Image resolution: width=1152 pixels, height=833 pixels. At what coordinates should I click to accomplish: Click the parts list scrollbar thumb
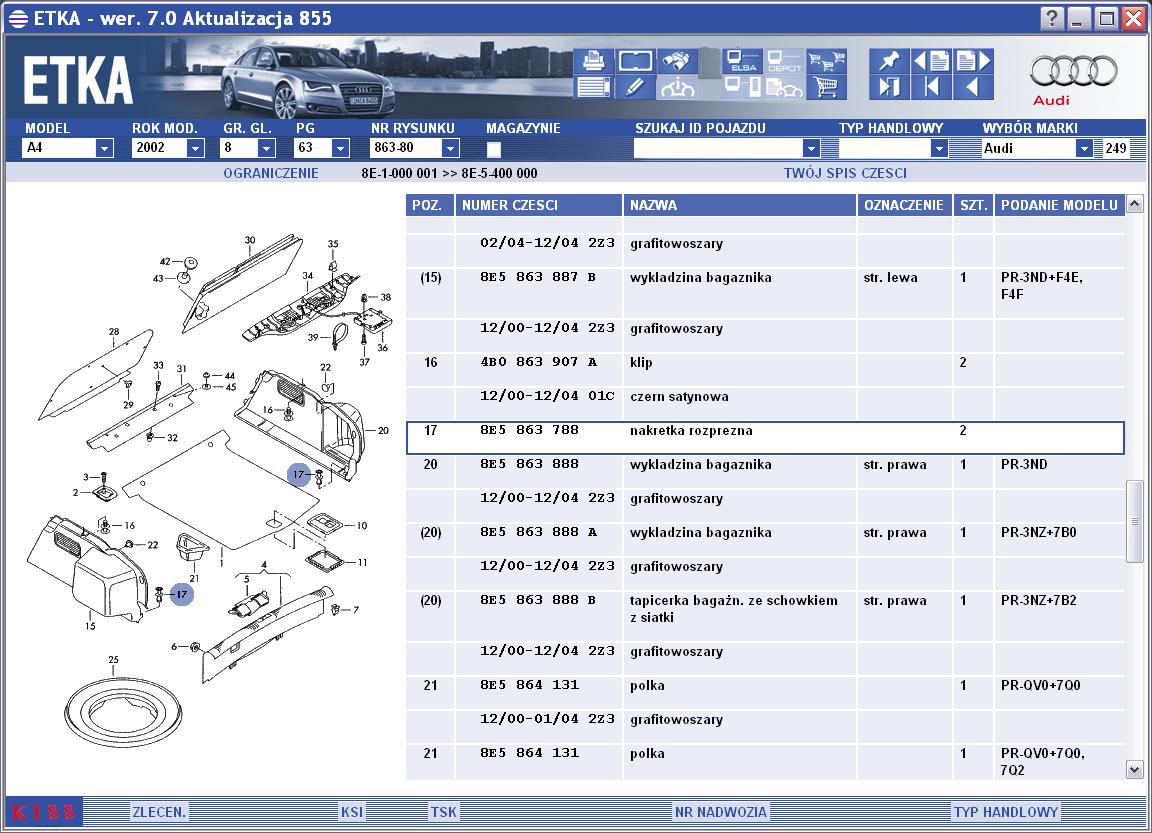tap(1134, 521)
